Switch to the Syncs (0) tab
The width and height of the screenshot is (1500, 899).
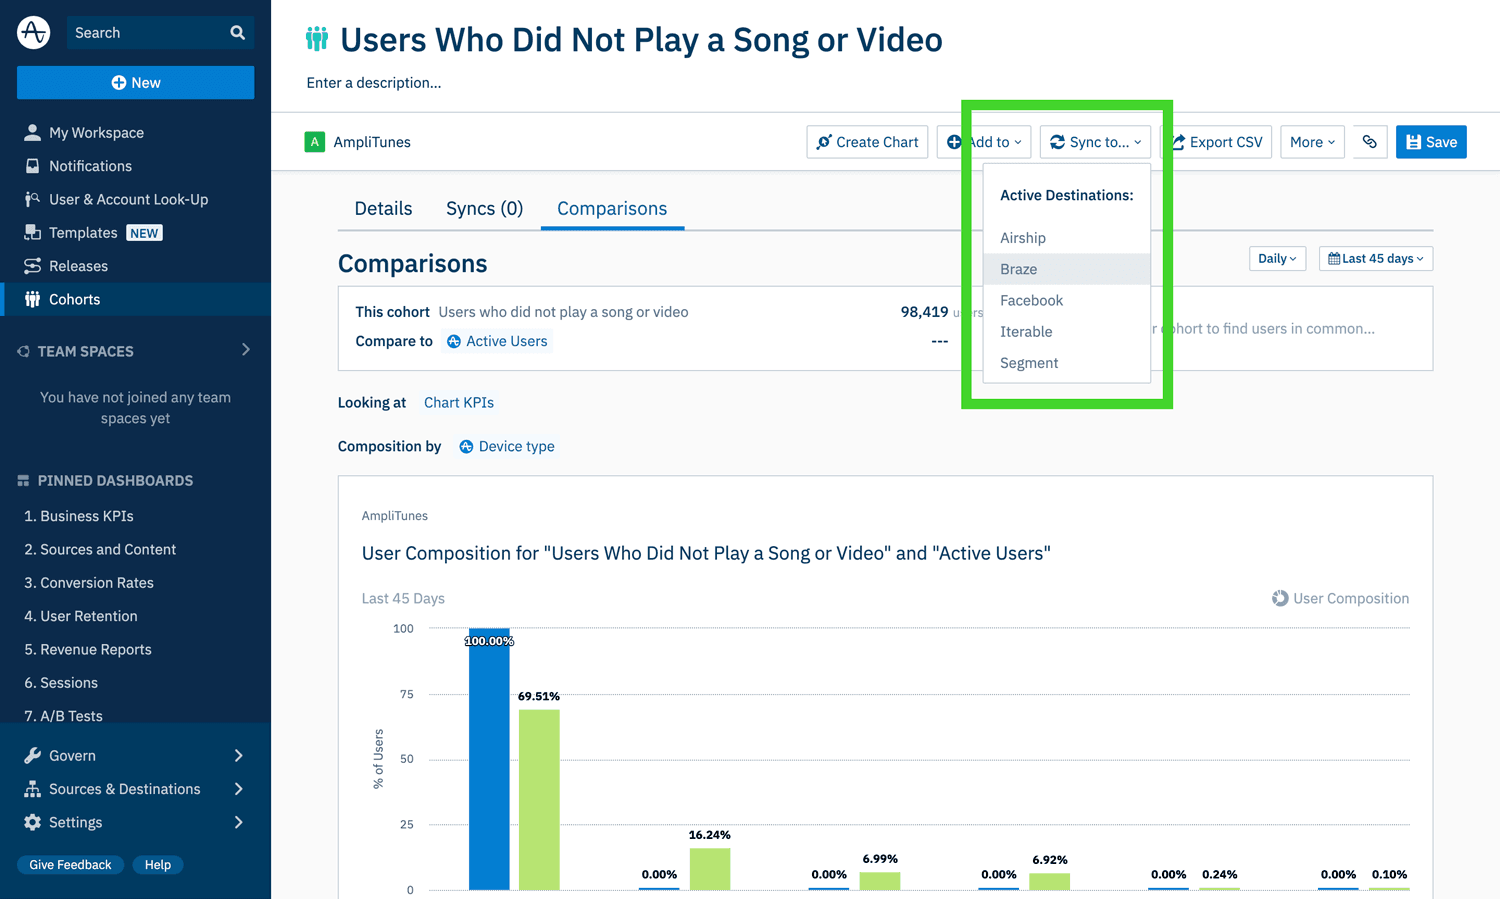coord(484,208)
